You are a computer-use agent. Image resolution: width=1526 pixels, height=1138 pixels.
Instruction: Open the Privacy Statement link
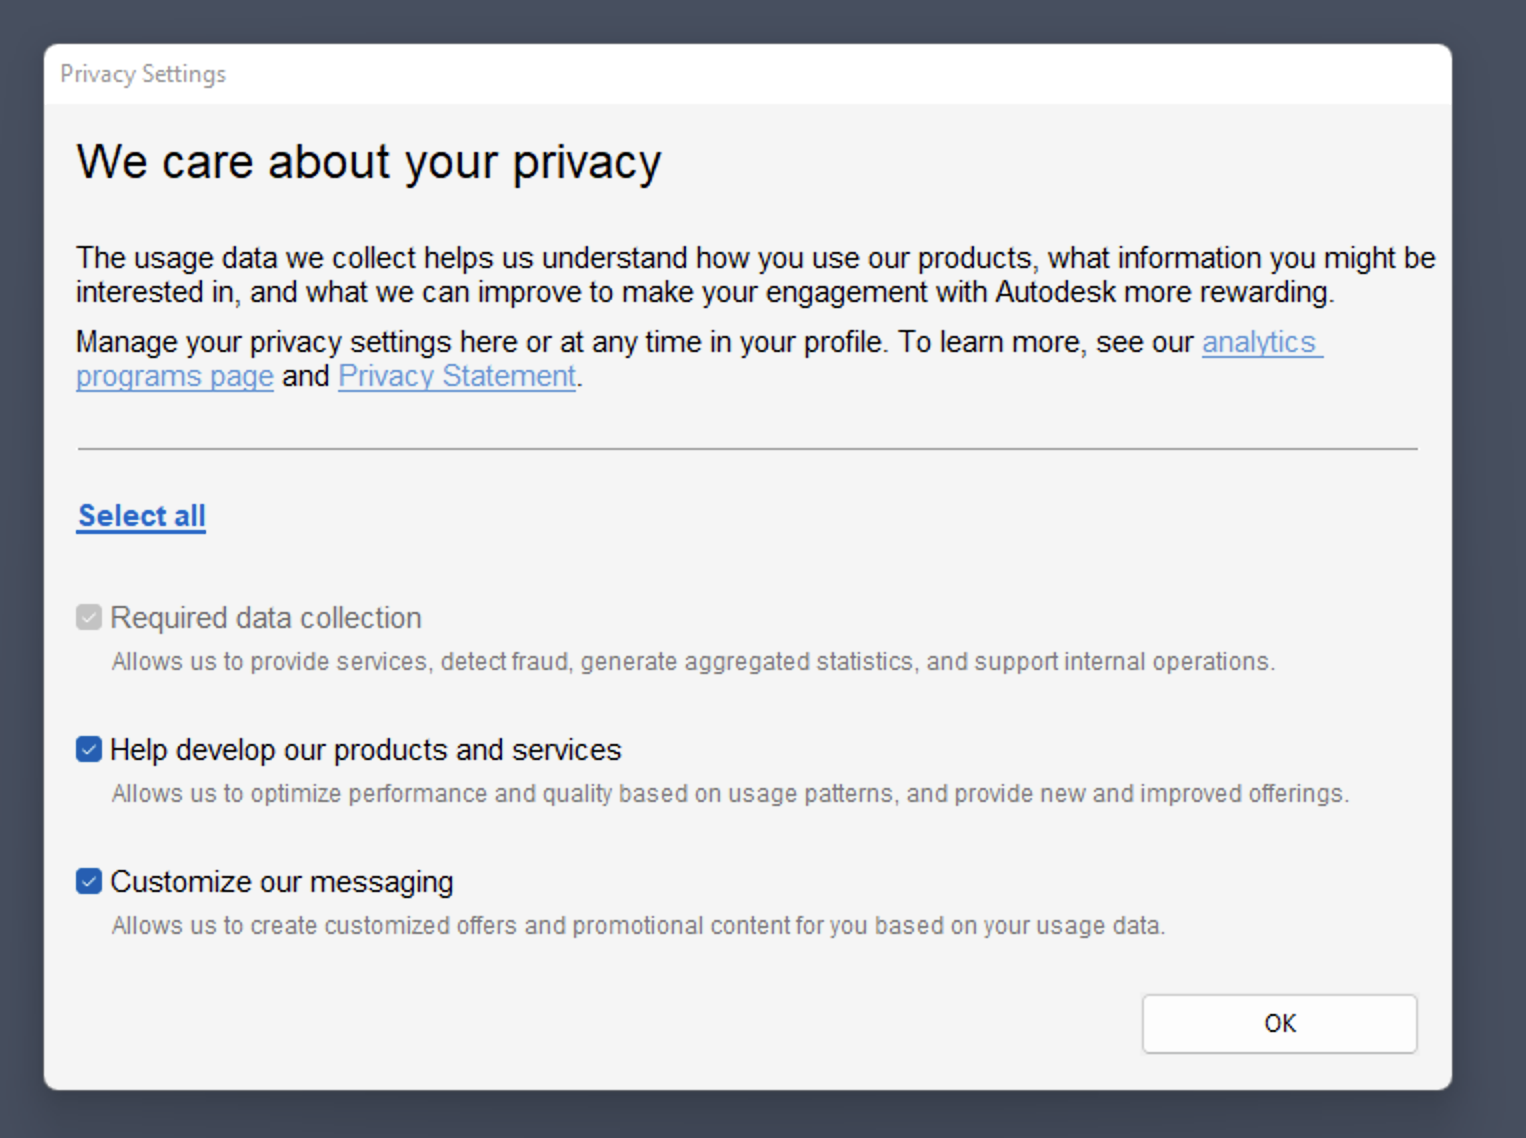[x=457, y=377]
